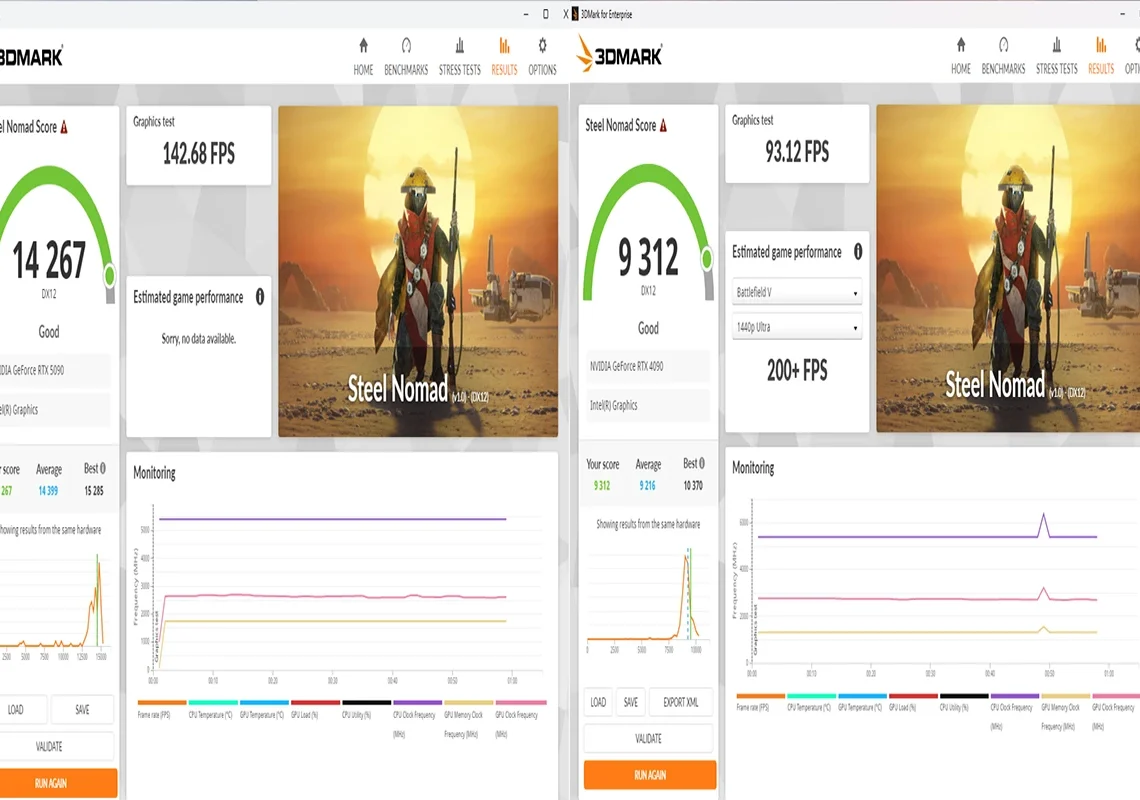
Task: Click VALIDATE button in right window
Action: tap(648, 738)
